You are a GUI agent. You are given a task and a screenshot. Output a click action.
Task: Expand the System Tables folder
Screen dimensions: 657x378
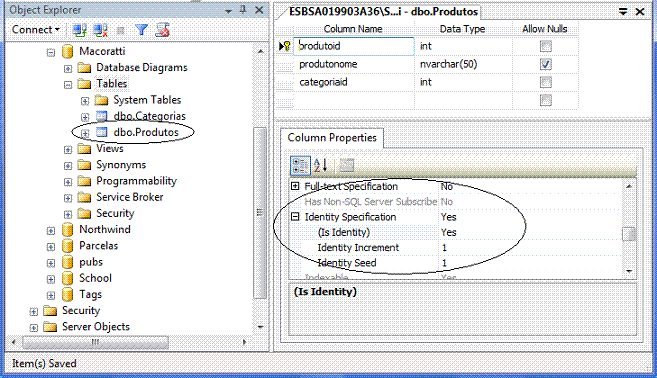coord(85,101)
